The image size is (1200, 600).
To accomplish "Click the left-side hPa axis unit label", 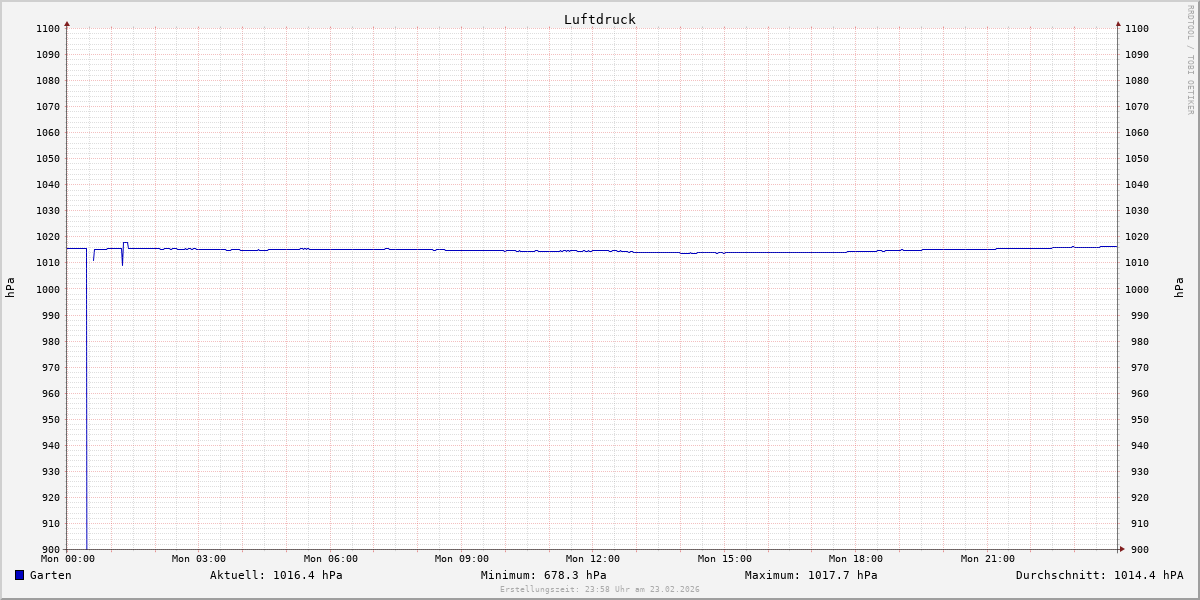I will tap(10, 288).
